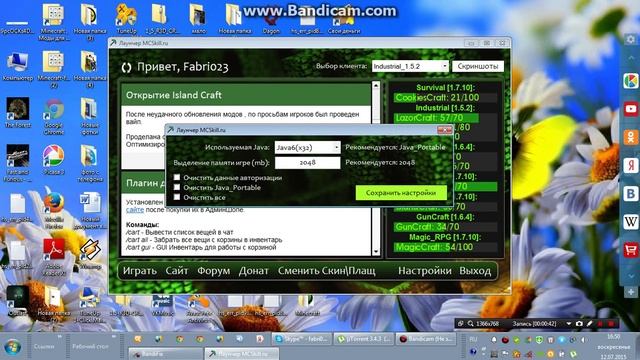Select MagicCraft 54/100 server bar
Viewport: 640px width, 360px height.
pos(445,247)
